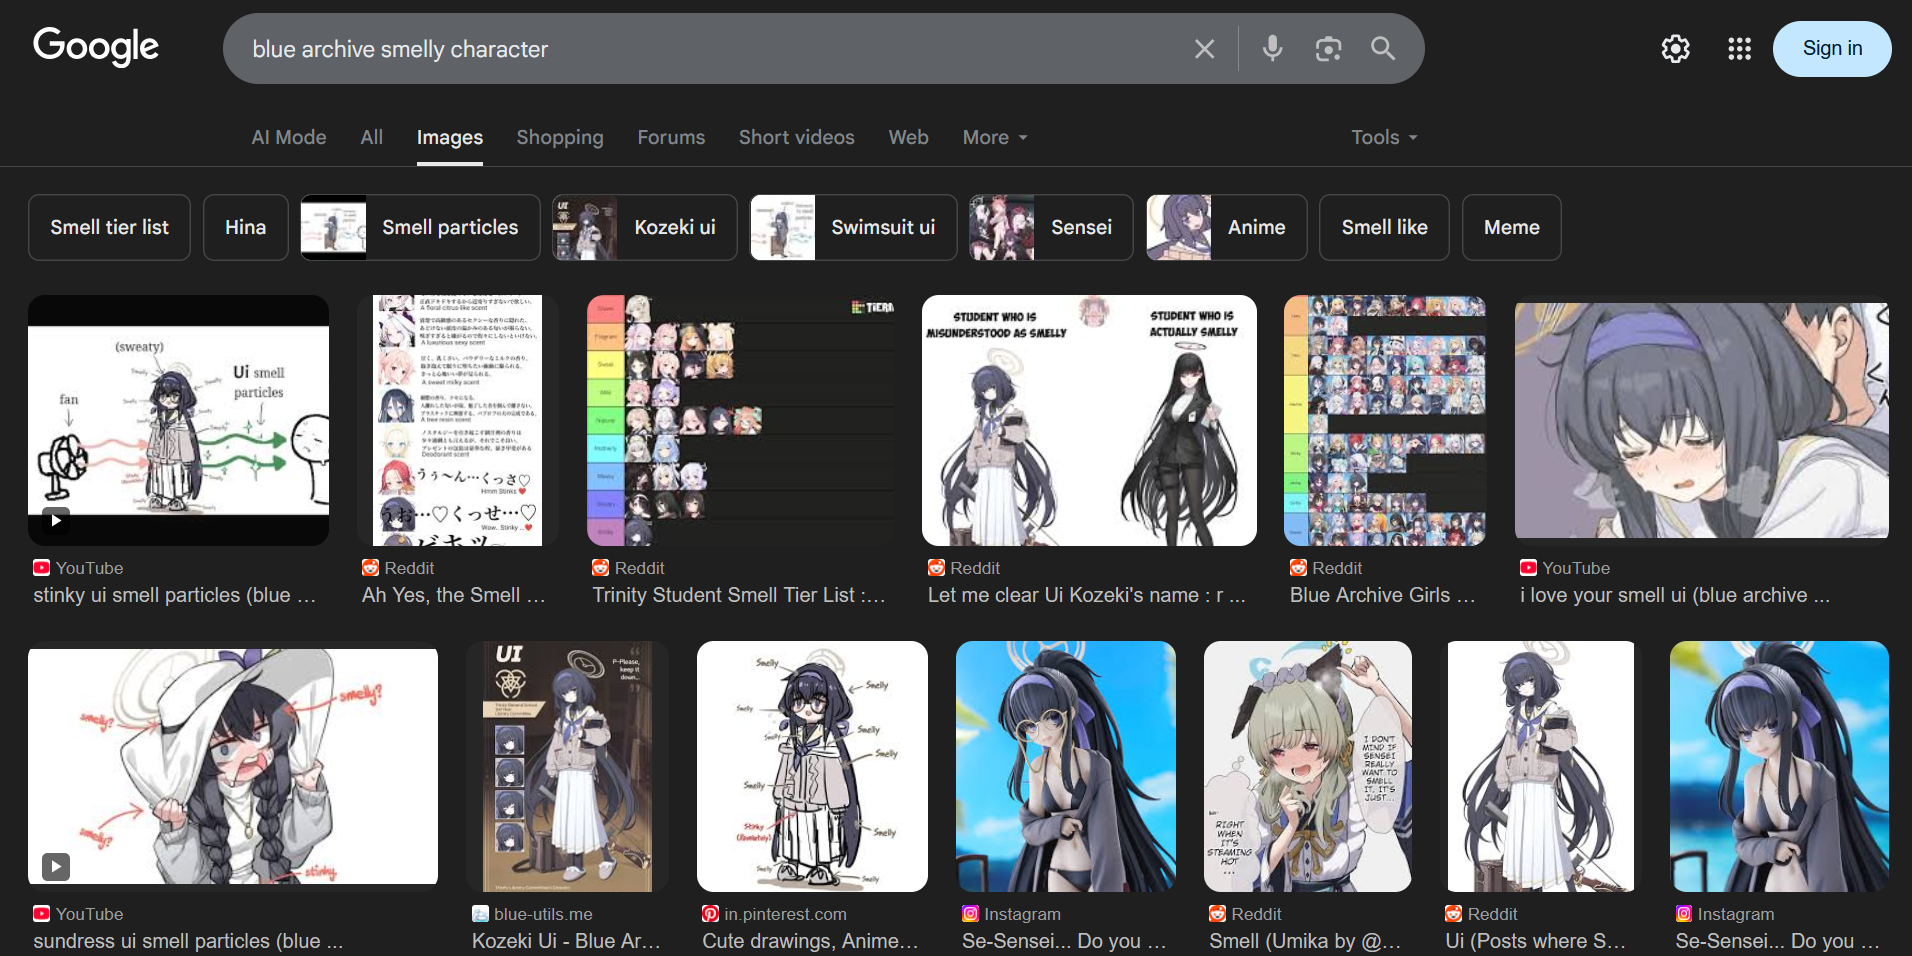Open the Google apps grid icon

tap(1739, 48)
